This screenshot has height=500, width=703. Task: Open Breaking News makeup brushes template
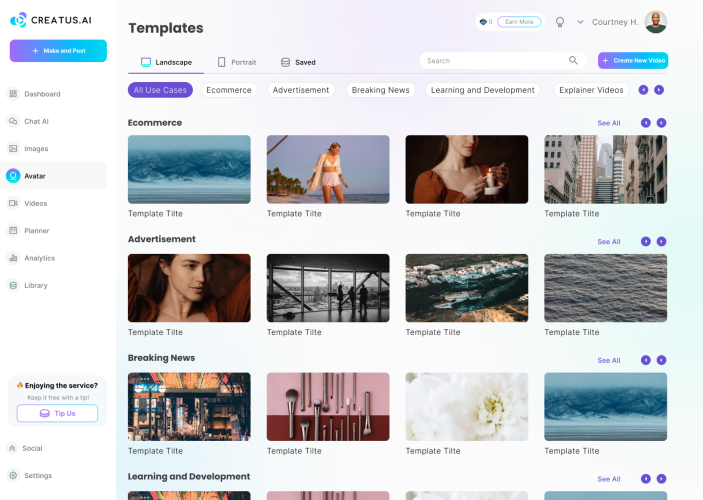pos(328,407)
